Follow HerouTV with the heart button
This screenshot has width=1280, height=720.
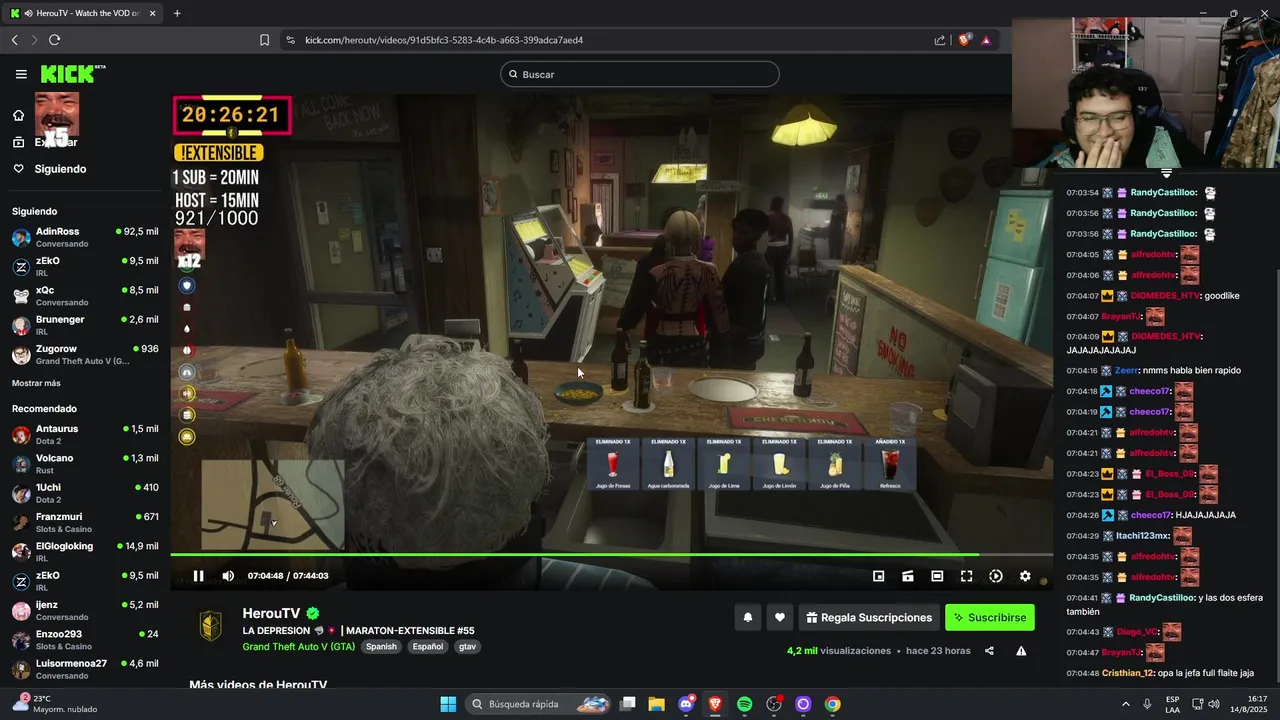tap(780, 618)
